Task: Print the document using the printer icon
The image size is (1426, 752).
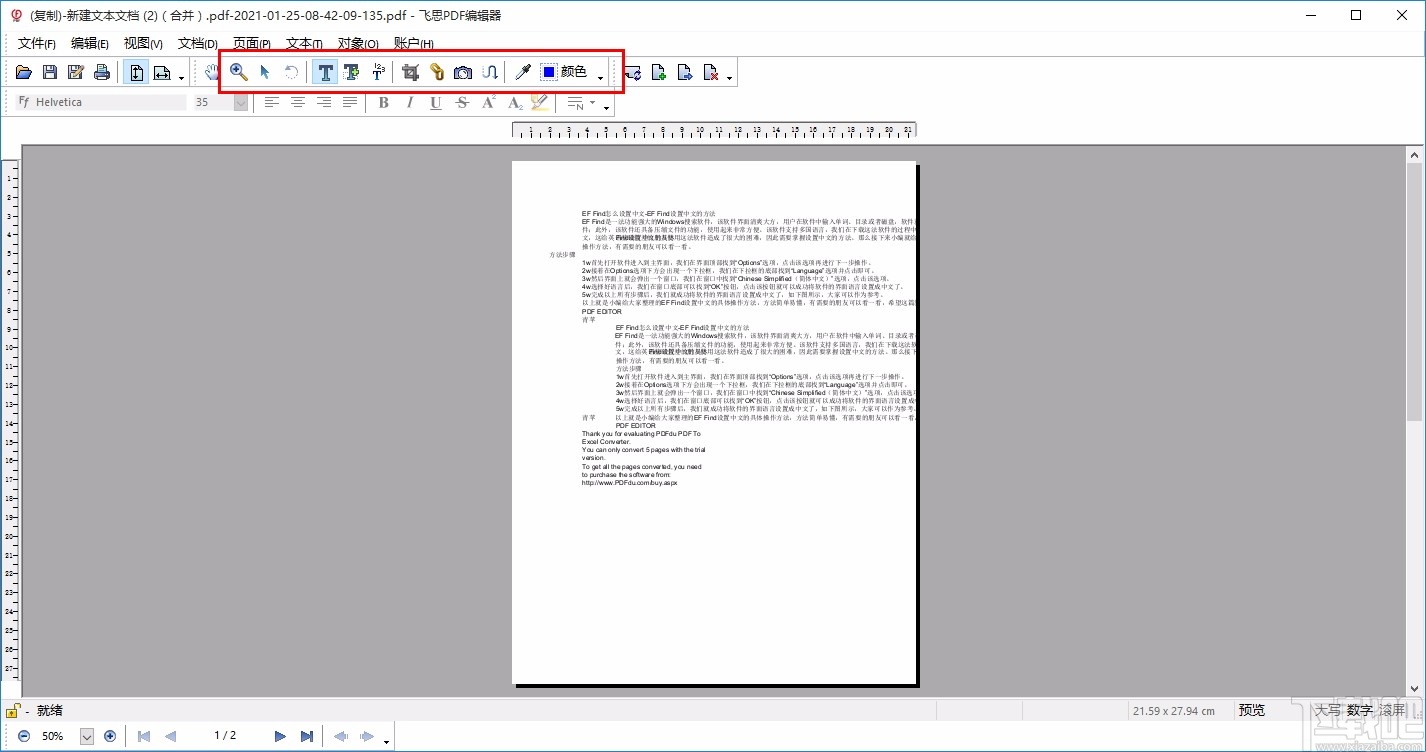Action: (102, 72)
